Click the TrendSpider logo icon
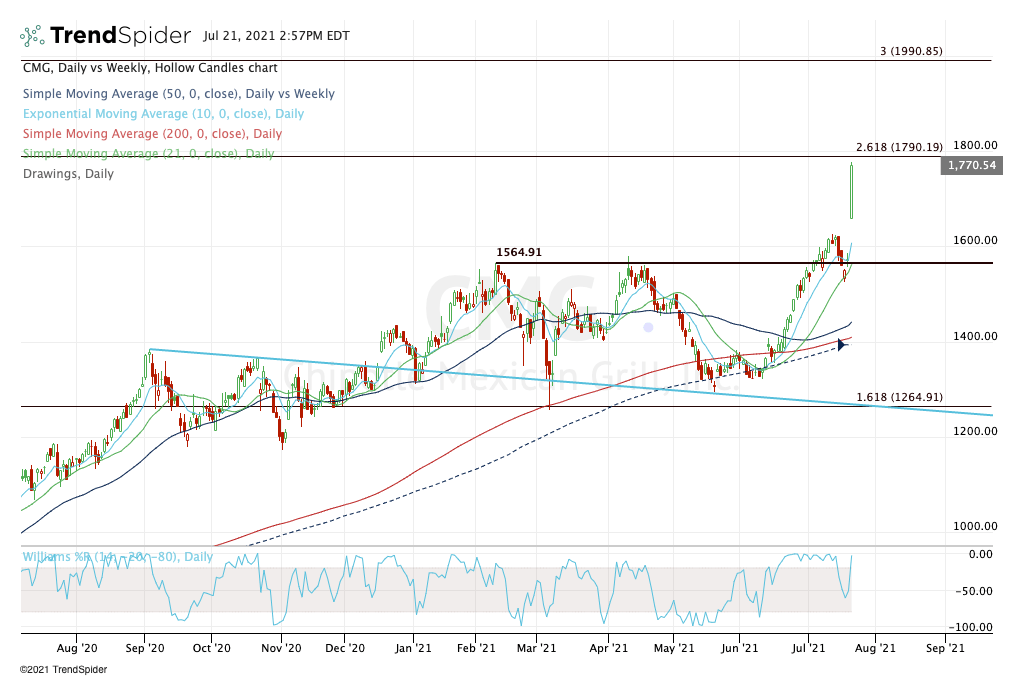This screenshot has width=1023, height=679. (x=30, y=32)
